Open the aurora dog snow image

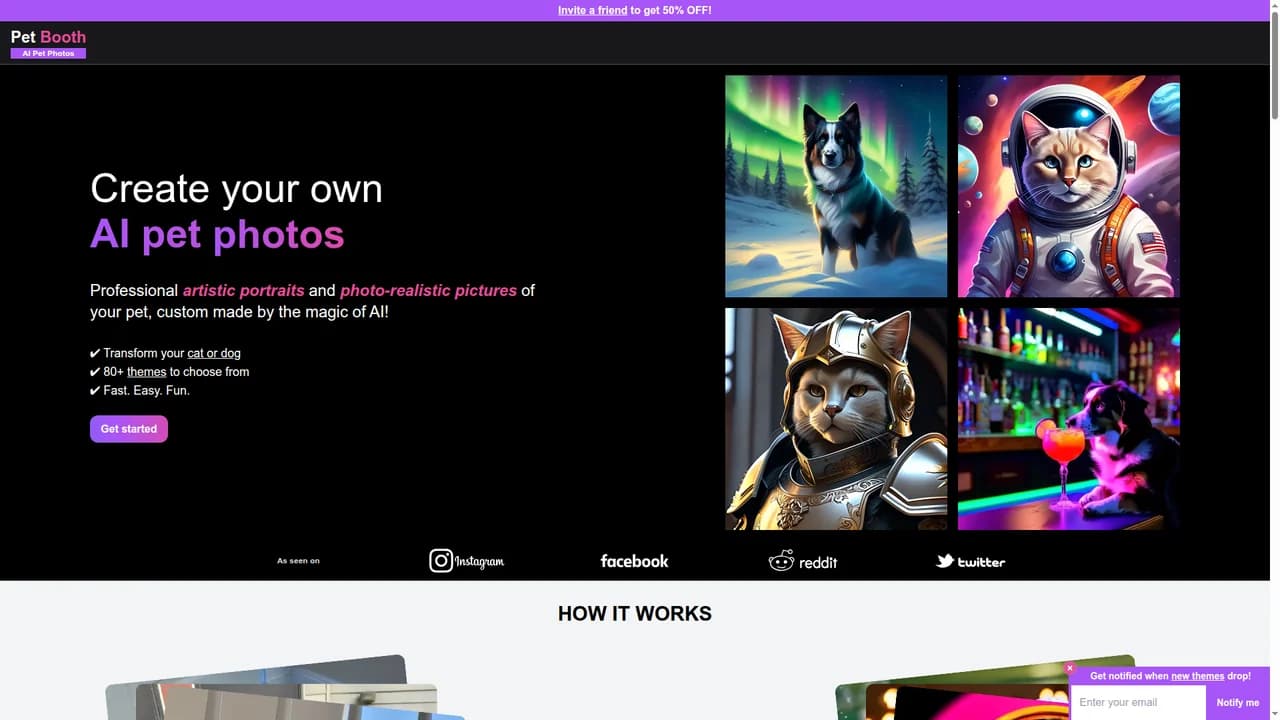836,186
